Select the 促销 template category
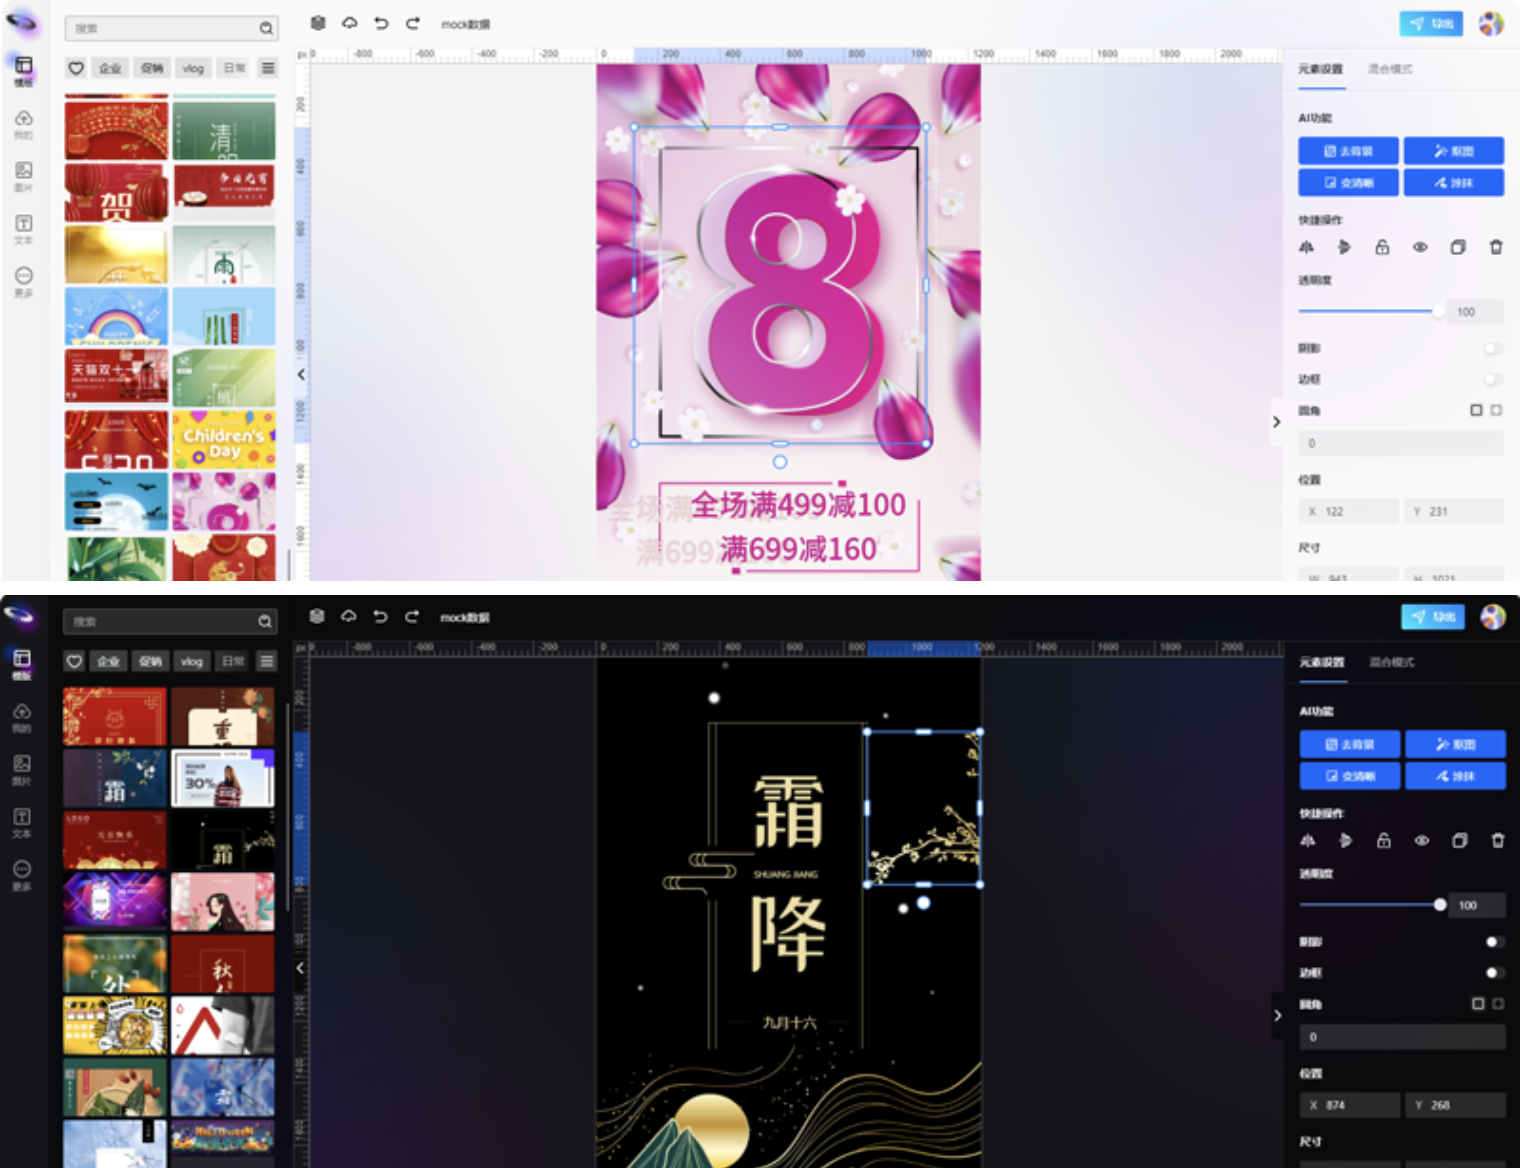The image size is (1520, 1168). pyautogui.click(x=152, y=68)
